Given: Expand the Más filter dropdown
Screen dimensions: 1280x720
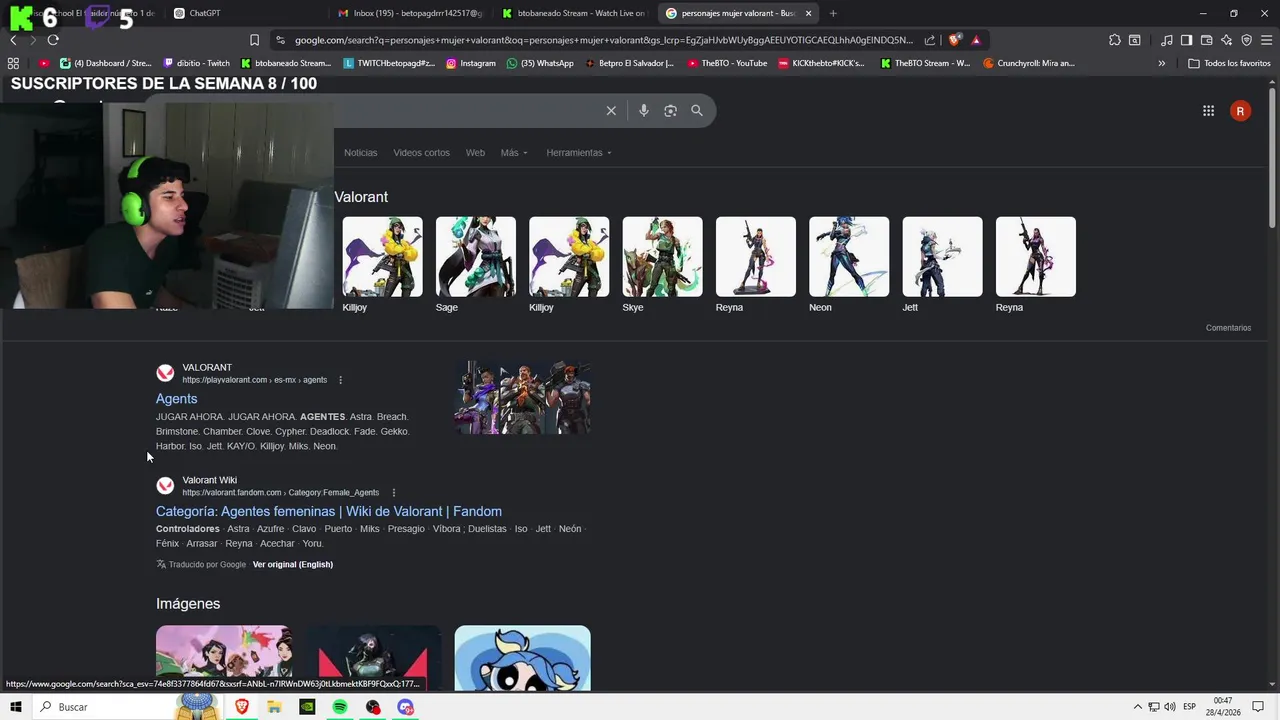Looking at the screenshot, I should (514, 153).
